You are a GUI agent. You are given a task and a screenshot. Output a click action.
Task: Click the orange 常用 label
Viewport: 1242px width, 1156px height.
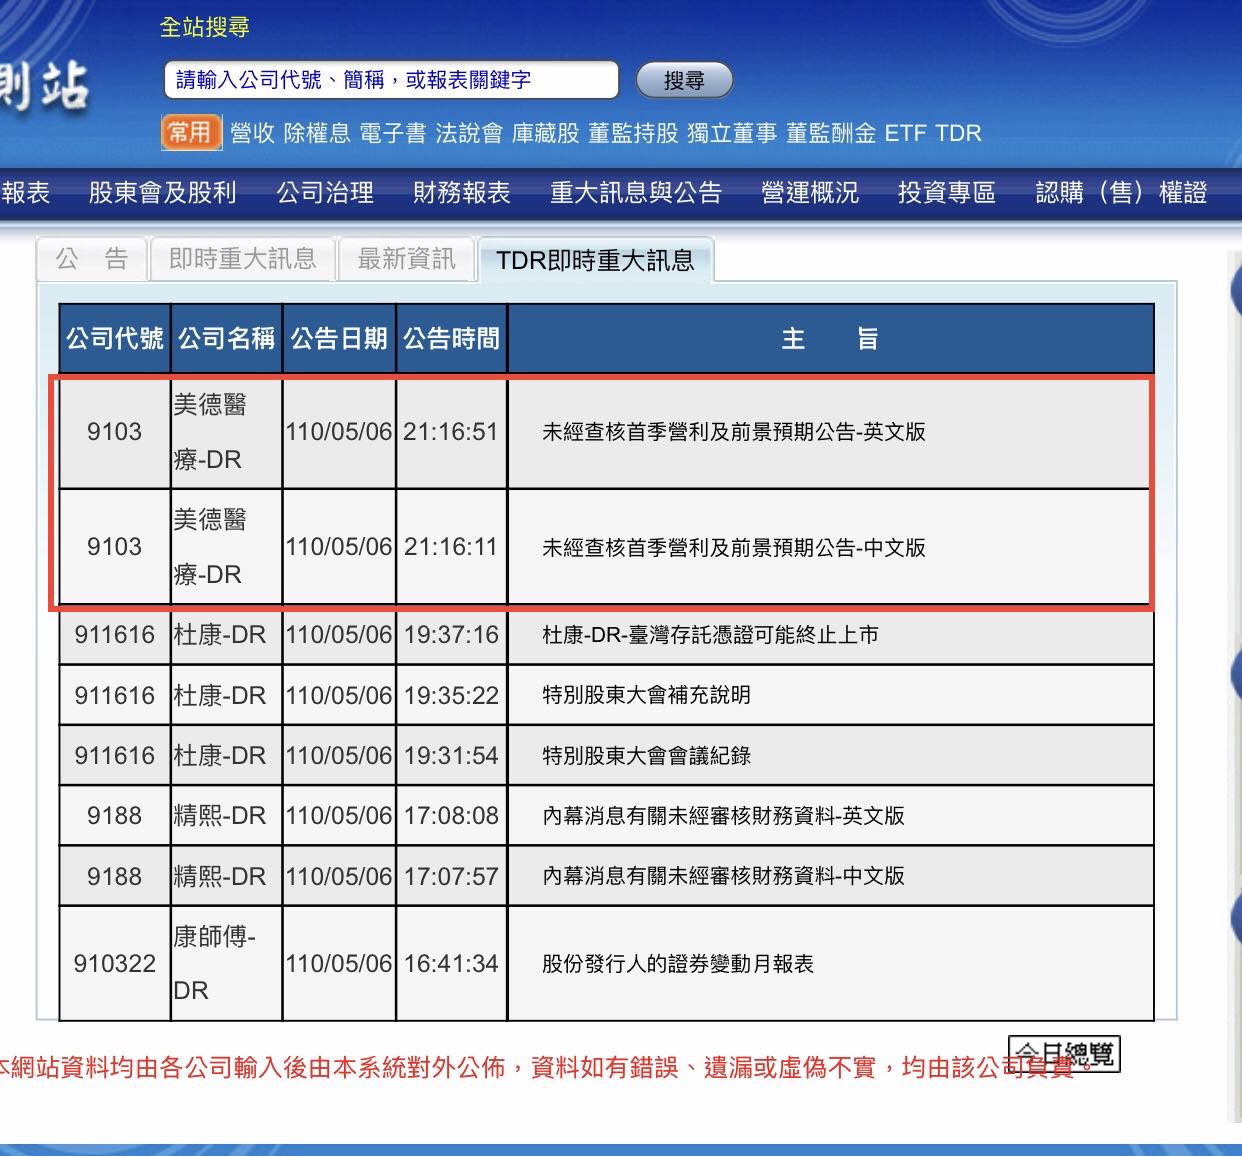(x=190, y=132)
